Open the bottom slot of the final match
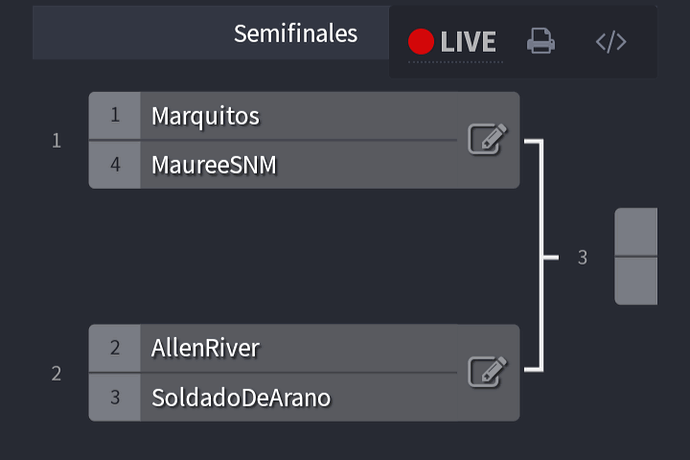 click(x=636, y=281)
